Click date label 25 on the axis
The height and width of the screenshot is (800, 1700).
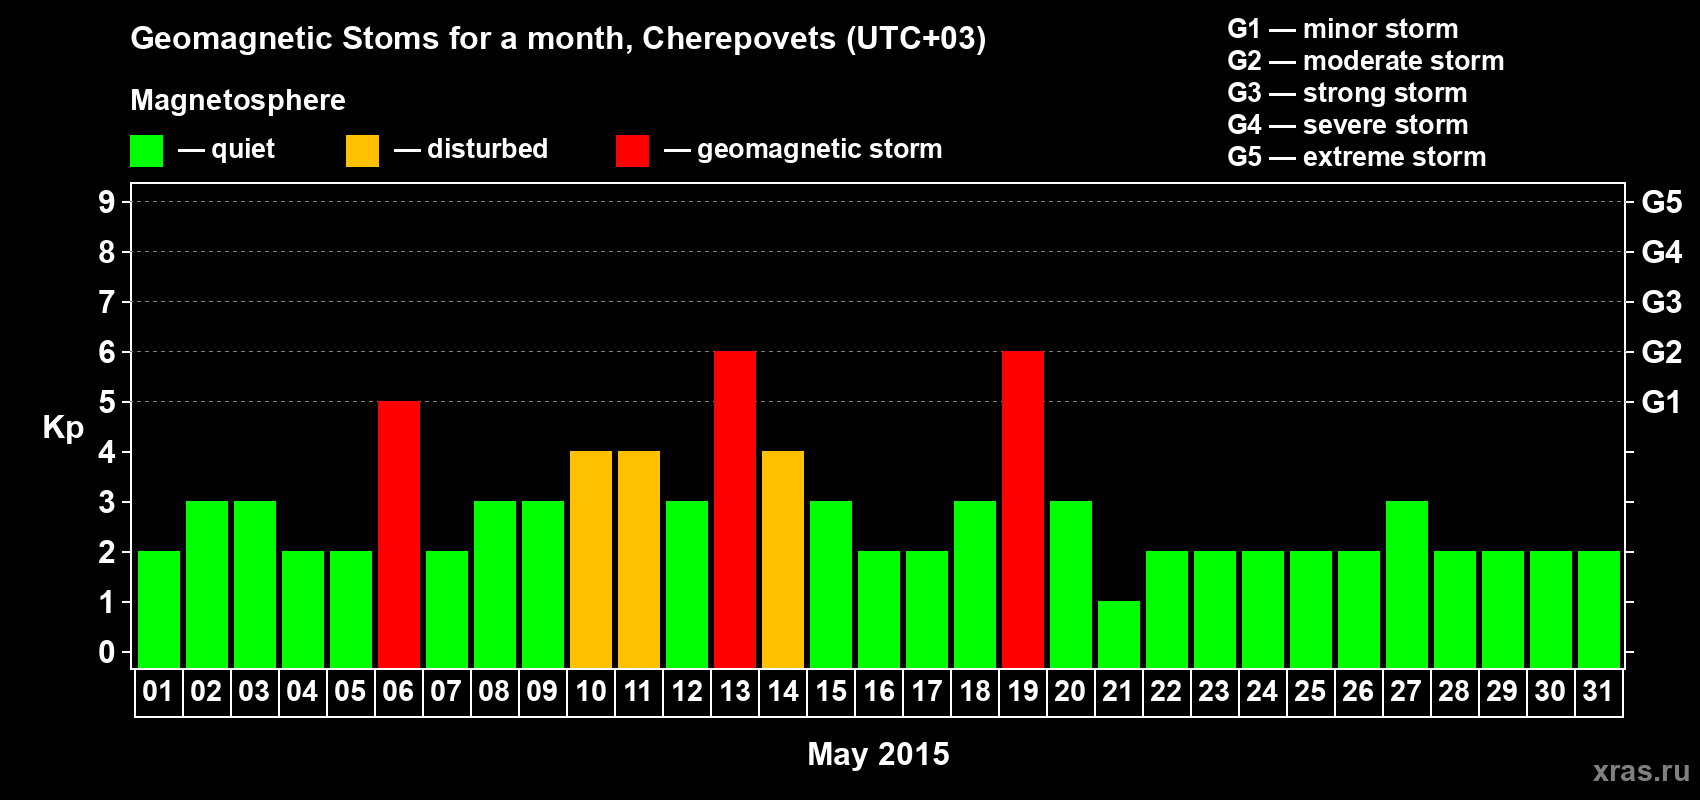1310,692
